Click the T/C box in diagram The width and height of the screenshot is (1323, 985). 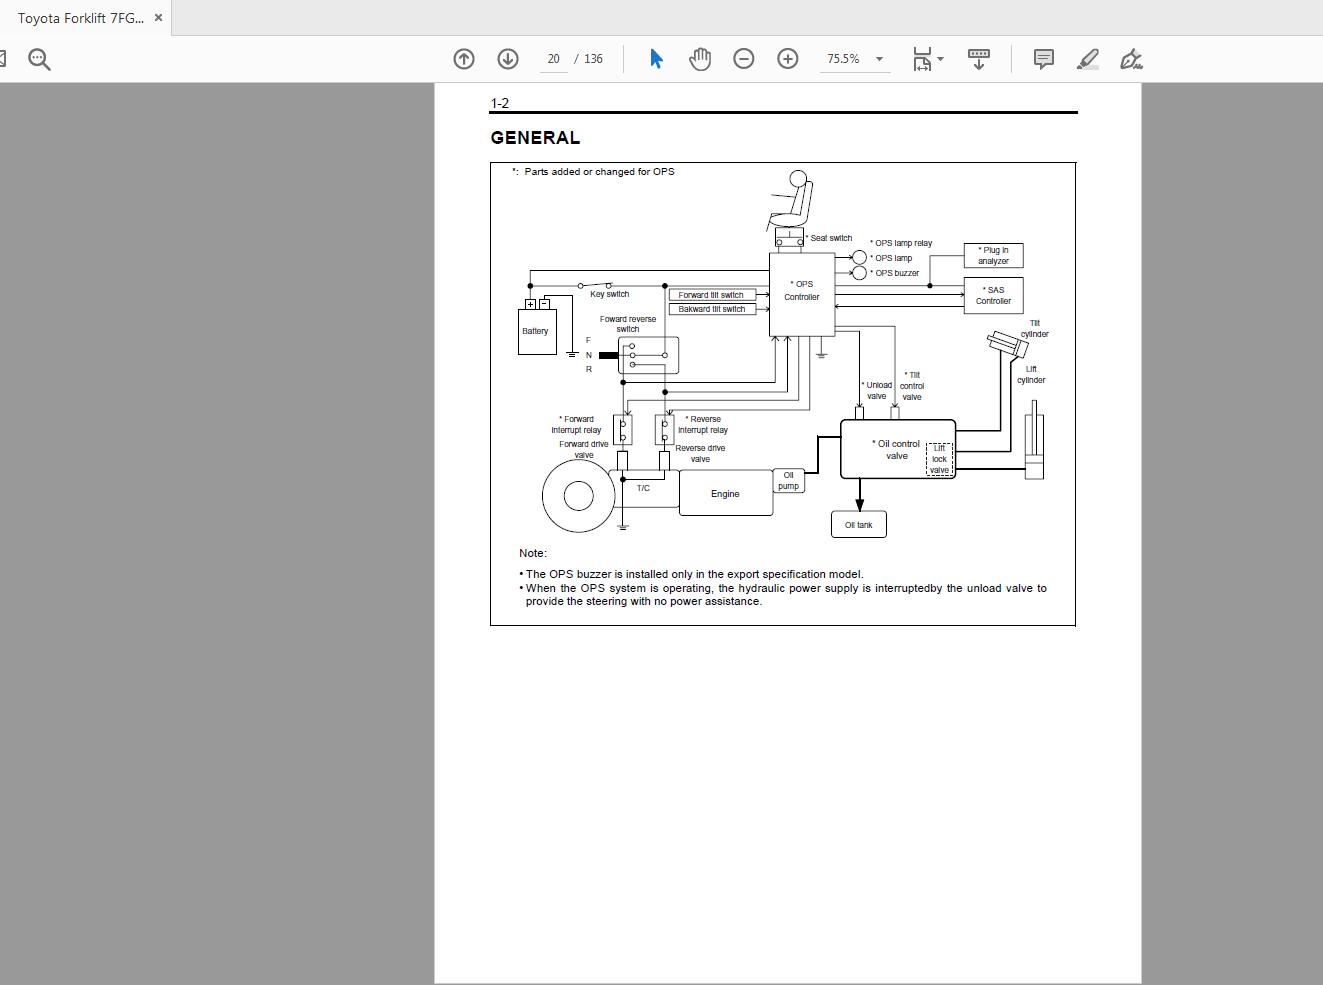tap(643, 488)
